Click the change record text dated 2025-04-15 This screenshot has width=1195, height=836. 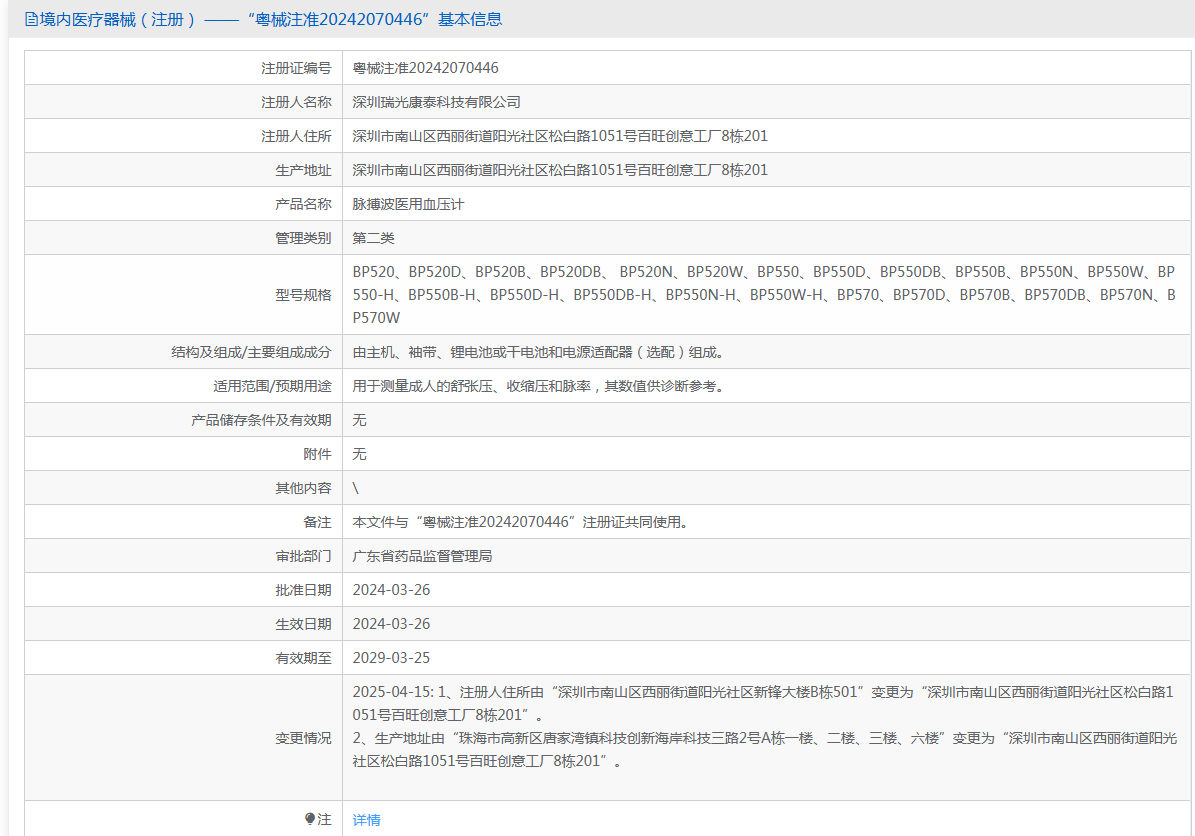click(x=764, y=726)
